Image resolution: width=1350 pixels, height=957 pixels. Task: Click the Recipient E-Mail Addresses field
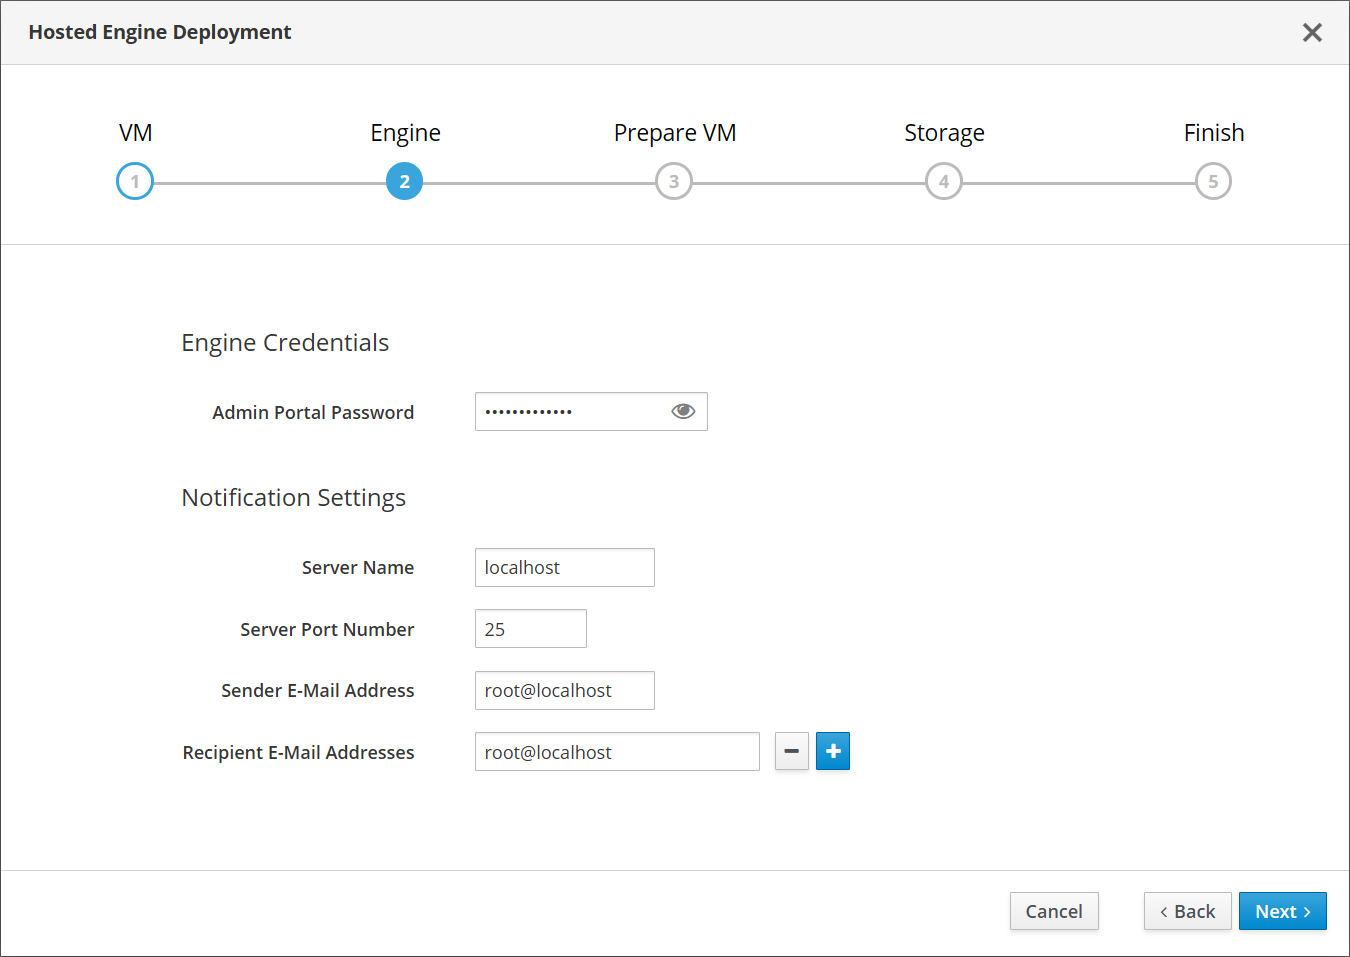pyautogui.click(x=616, y=752)
